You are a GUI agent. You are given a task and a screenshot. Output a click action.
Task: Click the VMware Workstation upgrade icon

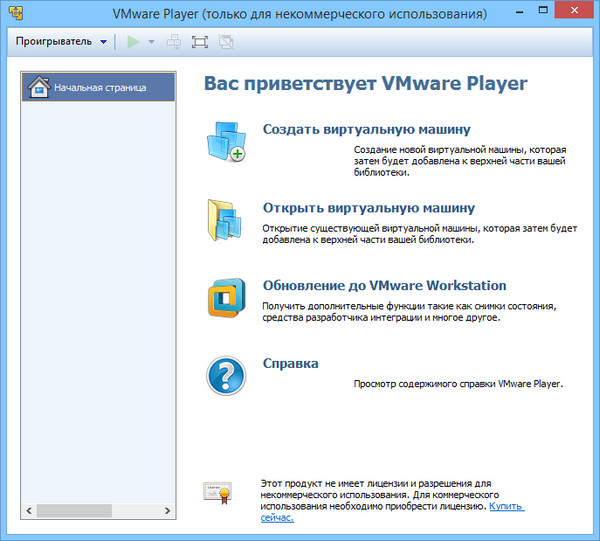[x=225, y=297]
